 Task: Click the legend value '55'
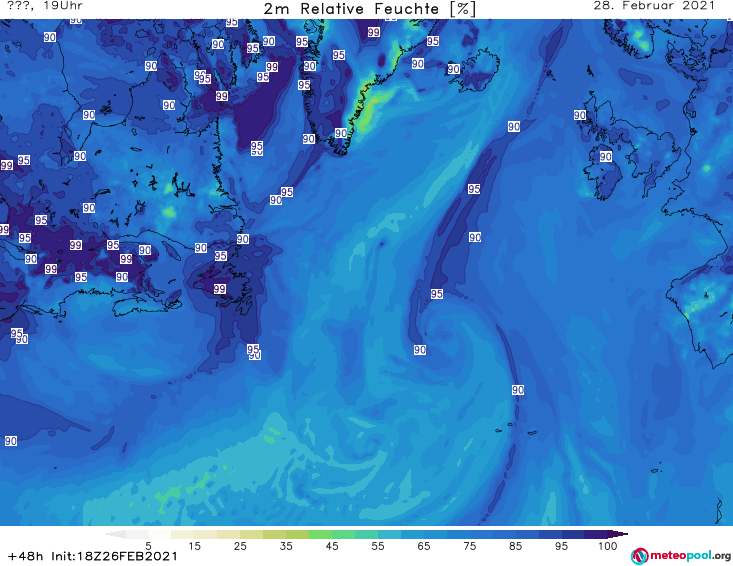click(x=378, y=546)
